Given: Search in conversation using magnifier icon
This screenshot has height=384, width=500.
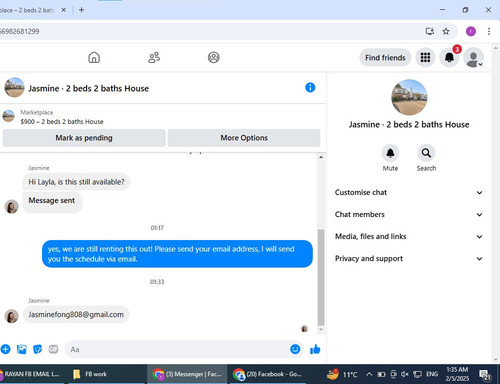Looking at the screenshot, I should (x=426, y=153).
